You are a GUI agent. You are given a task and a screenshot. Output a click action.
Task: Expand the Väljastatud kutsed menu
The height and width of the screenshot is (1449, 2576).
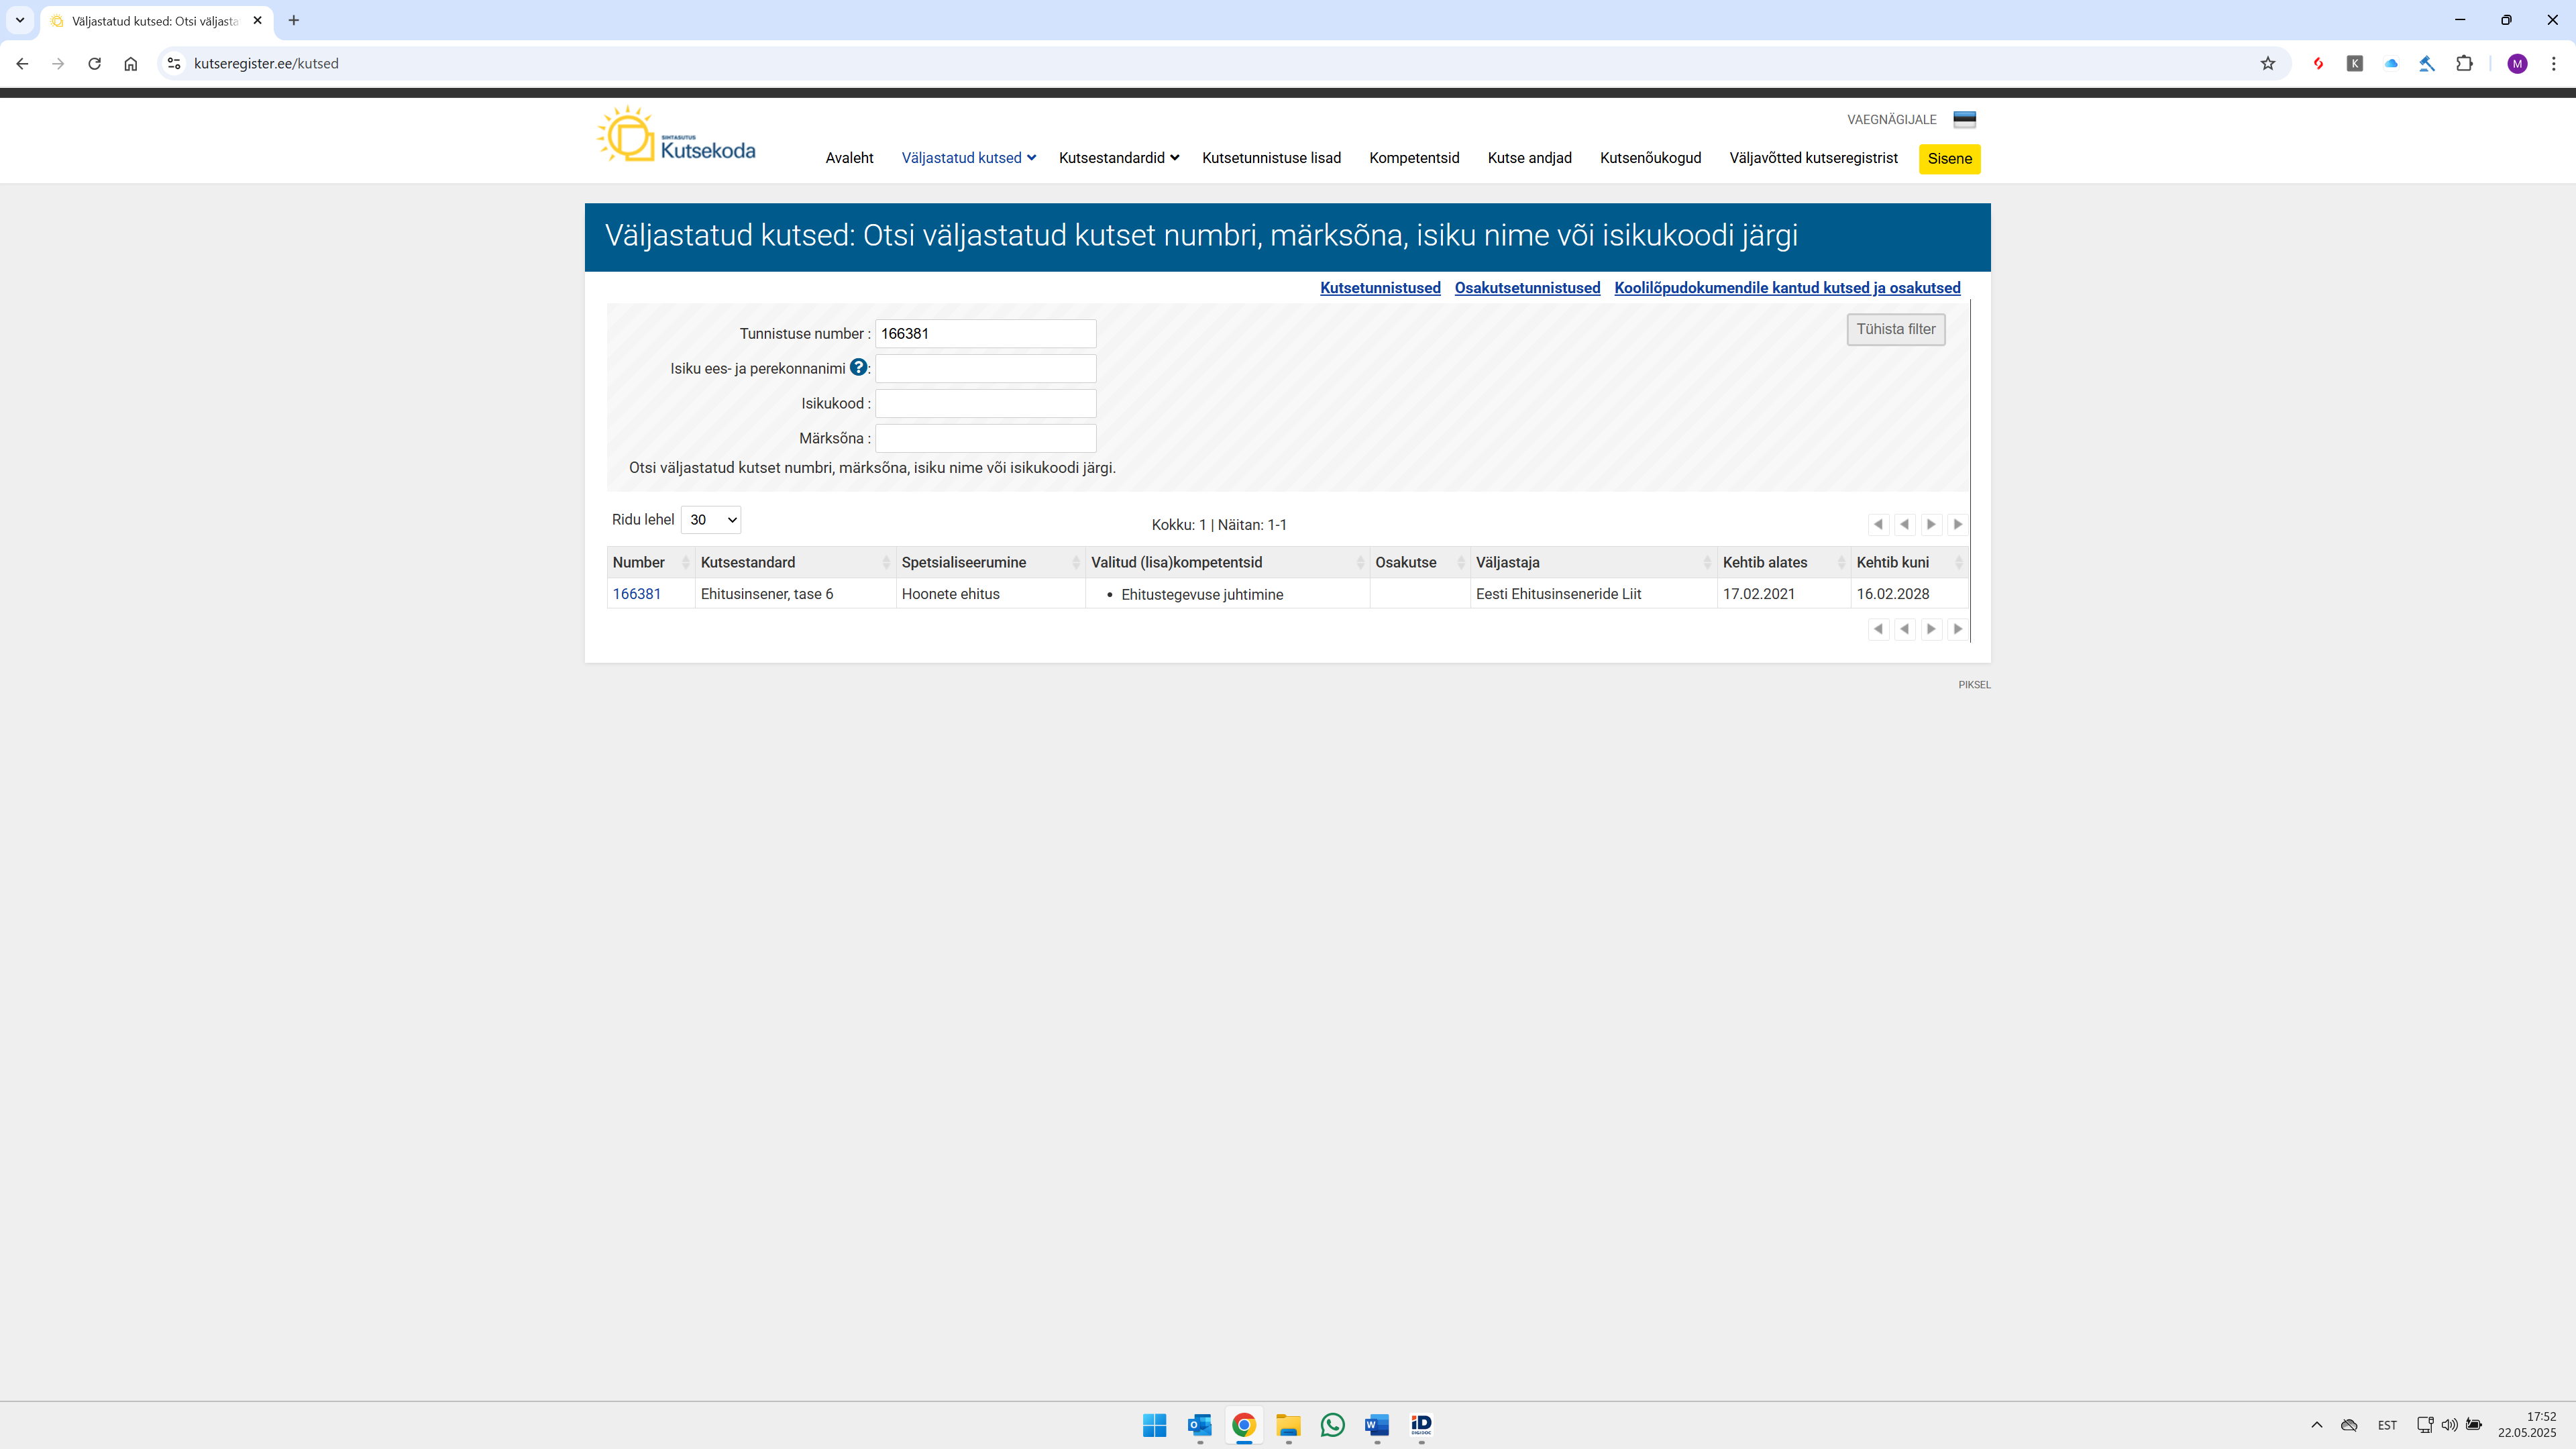[x=968, y=158]
